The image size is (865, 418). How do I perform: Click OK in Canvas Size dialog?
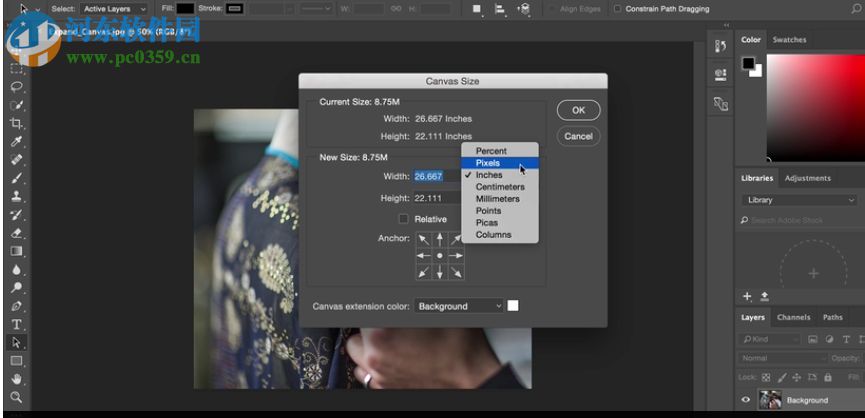[x=578, y=110]
